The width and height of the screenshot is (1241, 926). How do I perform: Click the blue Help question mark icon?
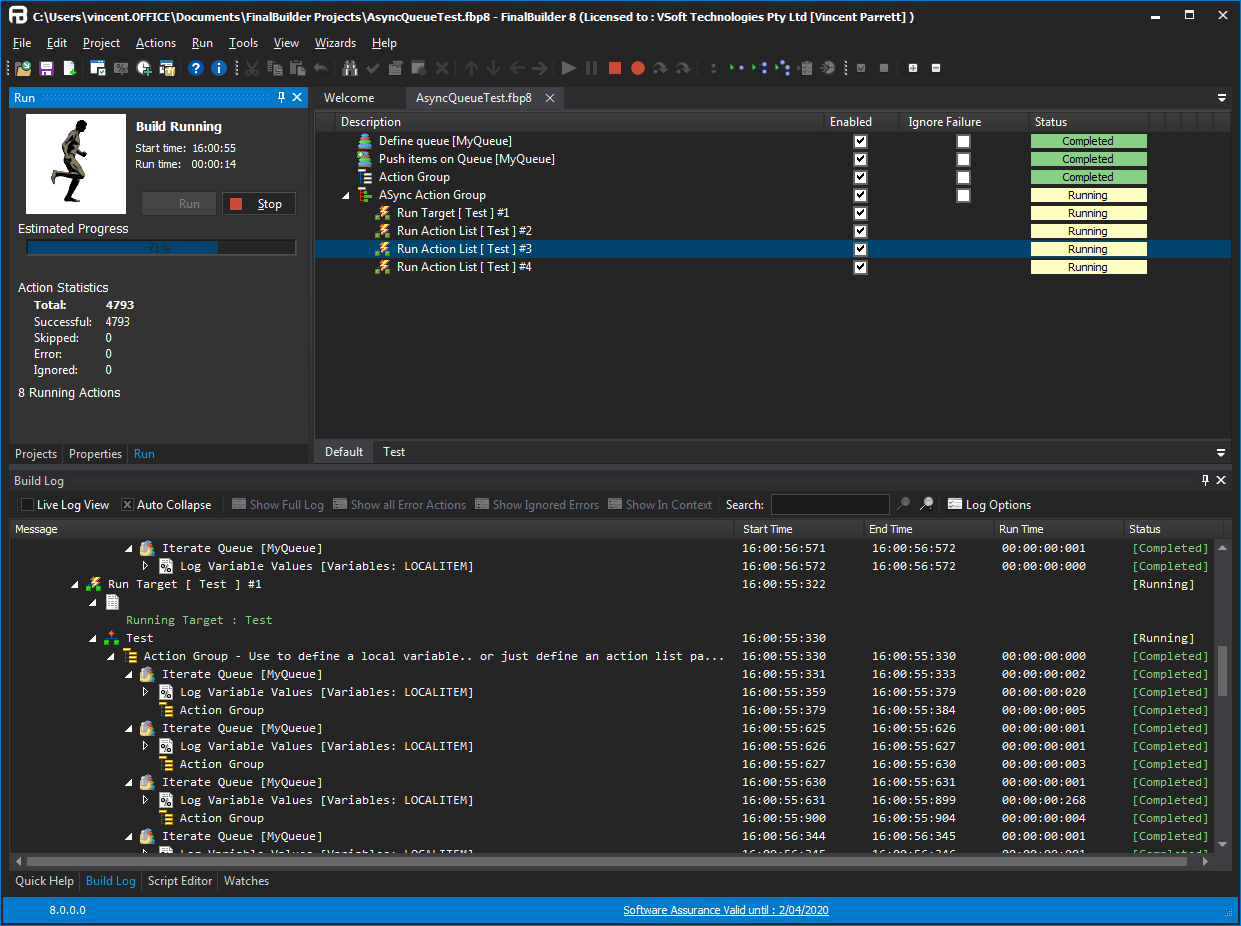196,68
